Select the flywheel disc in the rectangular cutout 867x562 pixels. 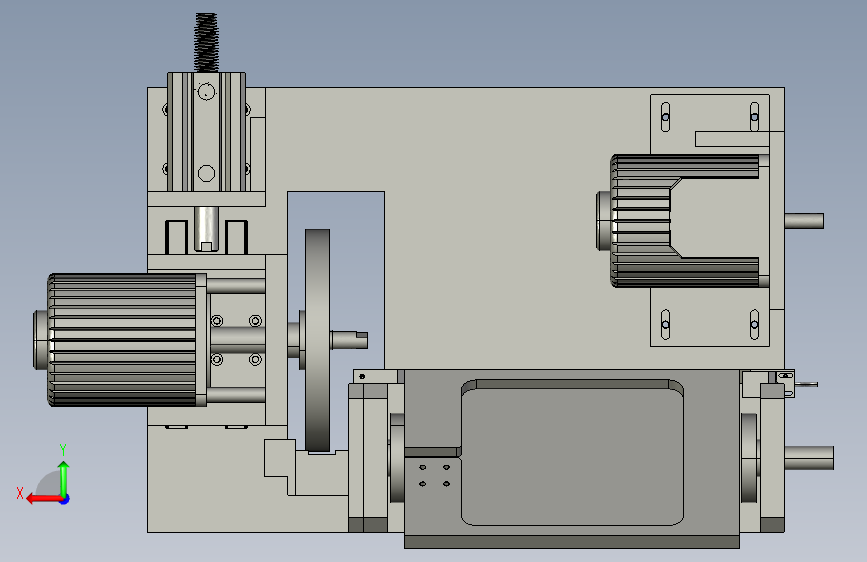pos(317,340)
